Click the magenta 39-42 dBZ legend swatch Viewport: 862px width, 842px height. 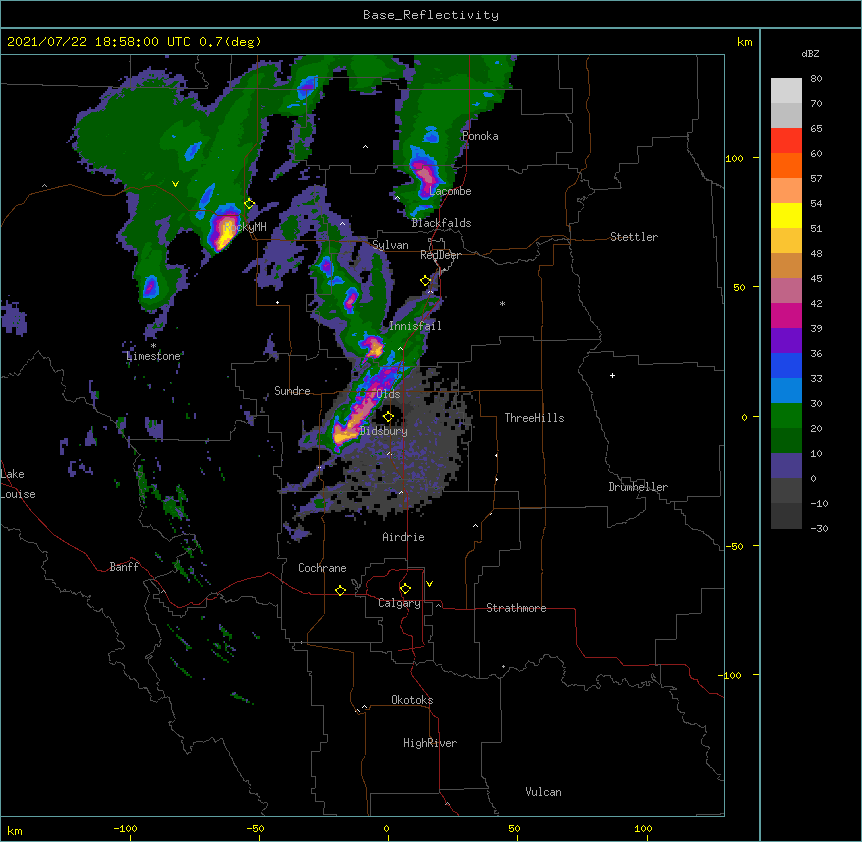click(786, 315)
